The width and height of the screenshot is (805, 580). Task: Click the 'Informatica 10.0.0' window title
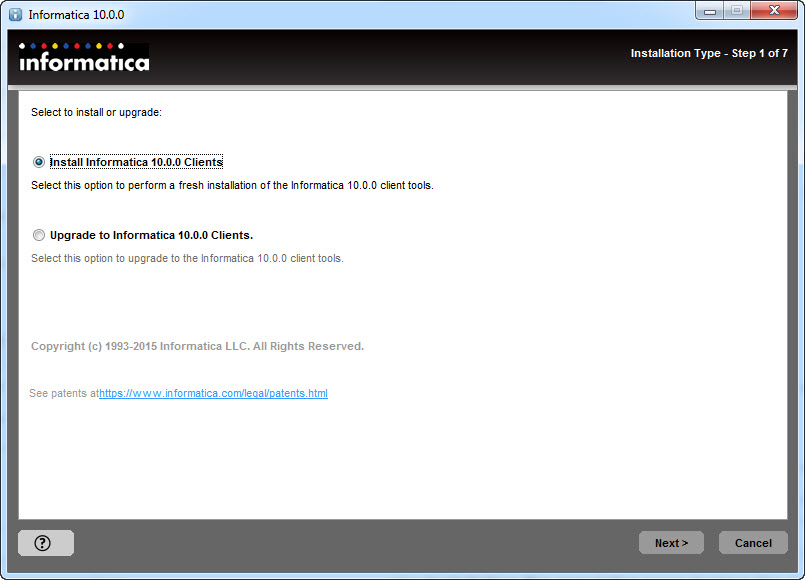[x=76, y=15]
